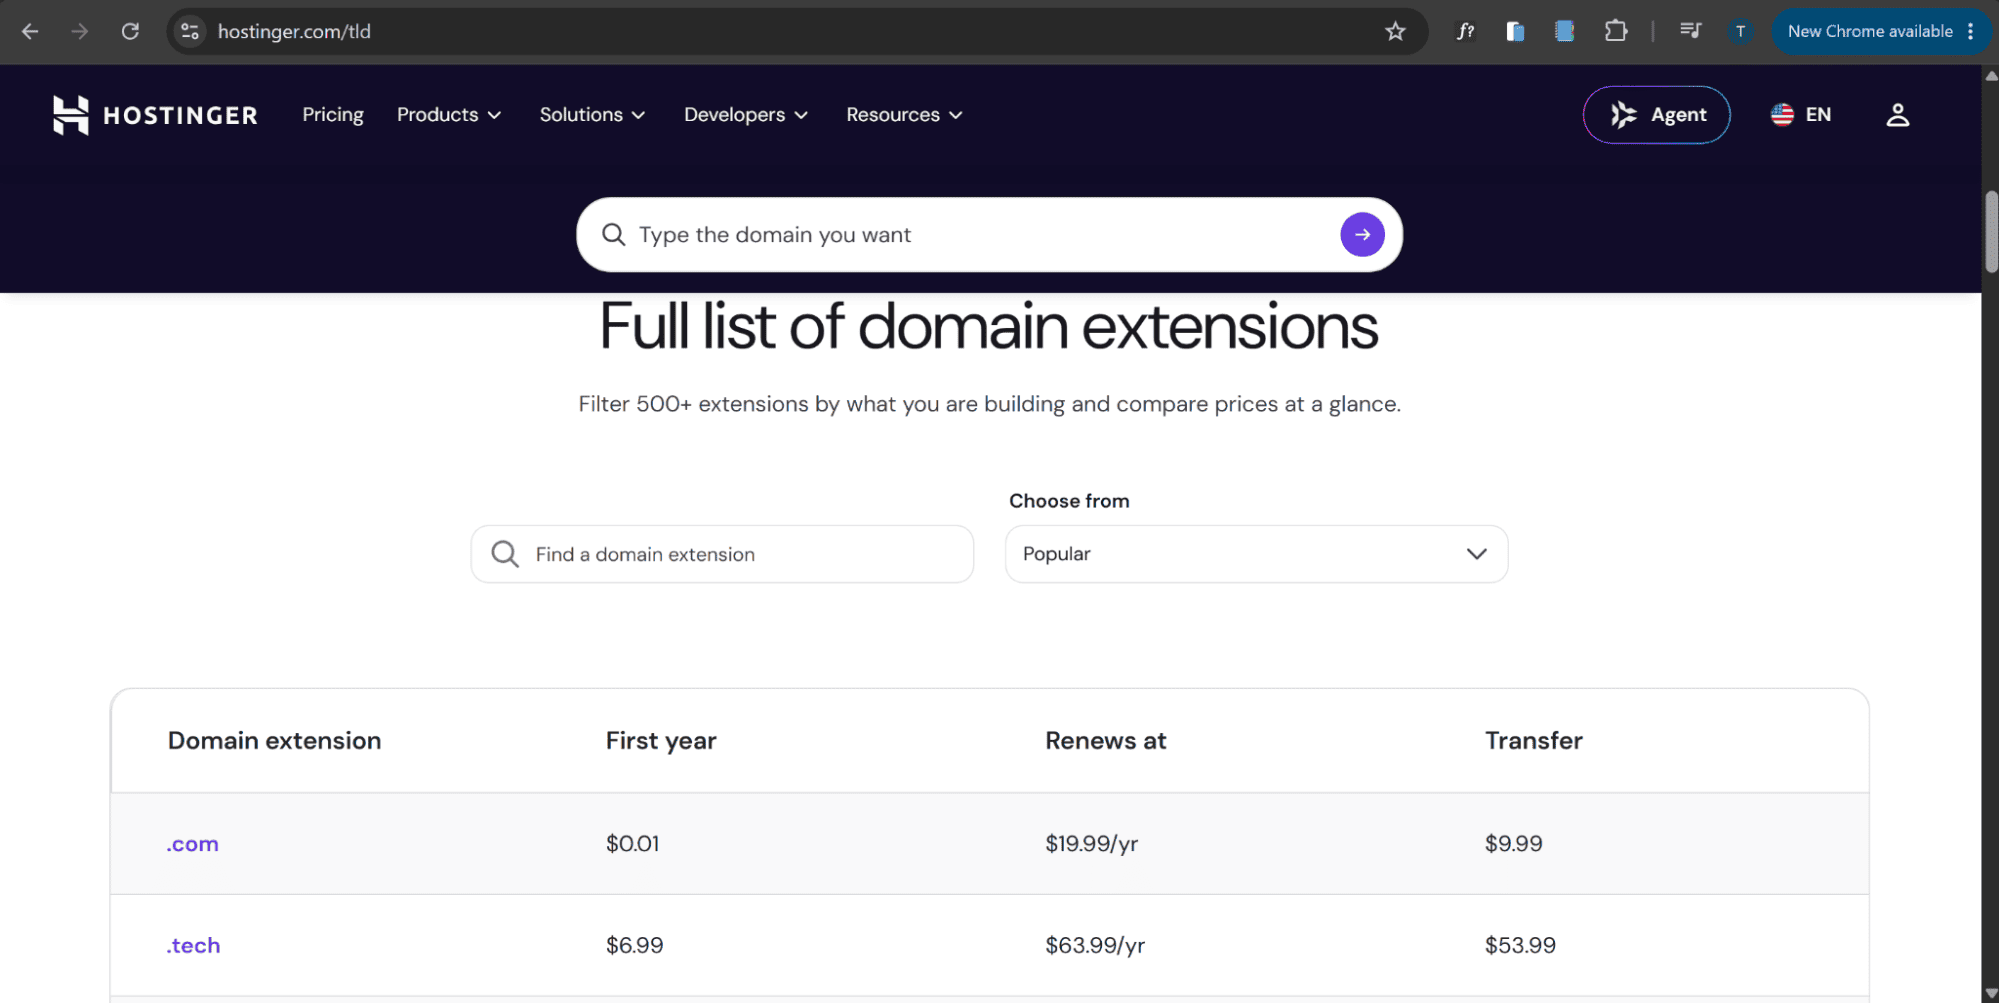Expand the Resources menu
Image resolution: width=1999 pixels, height=1004 pixels.
point(904,115)
